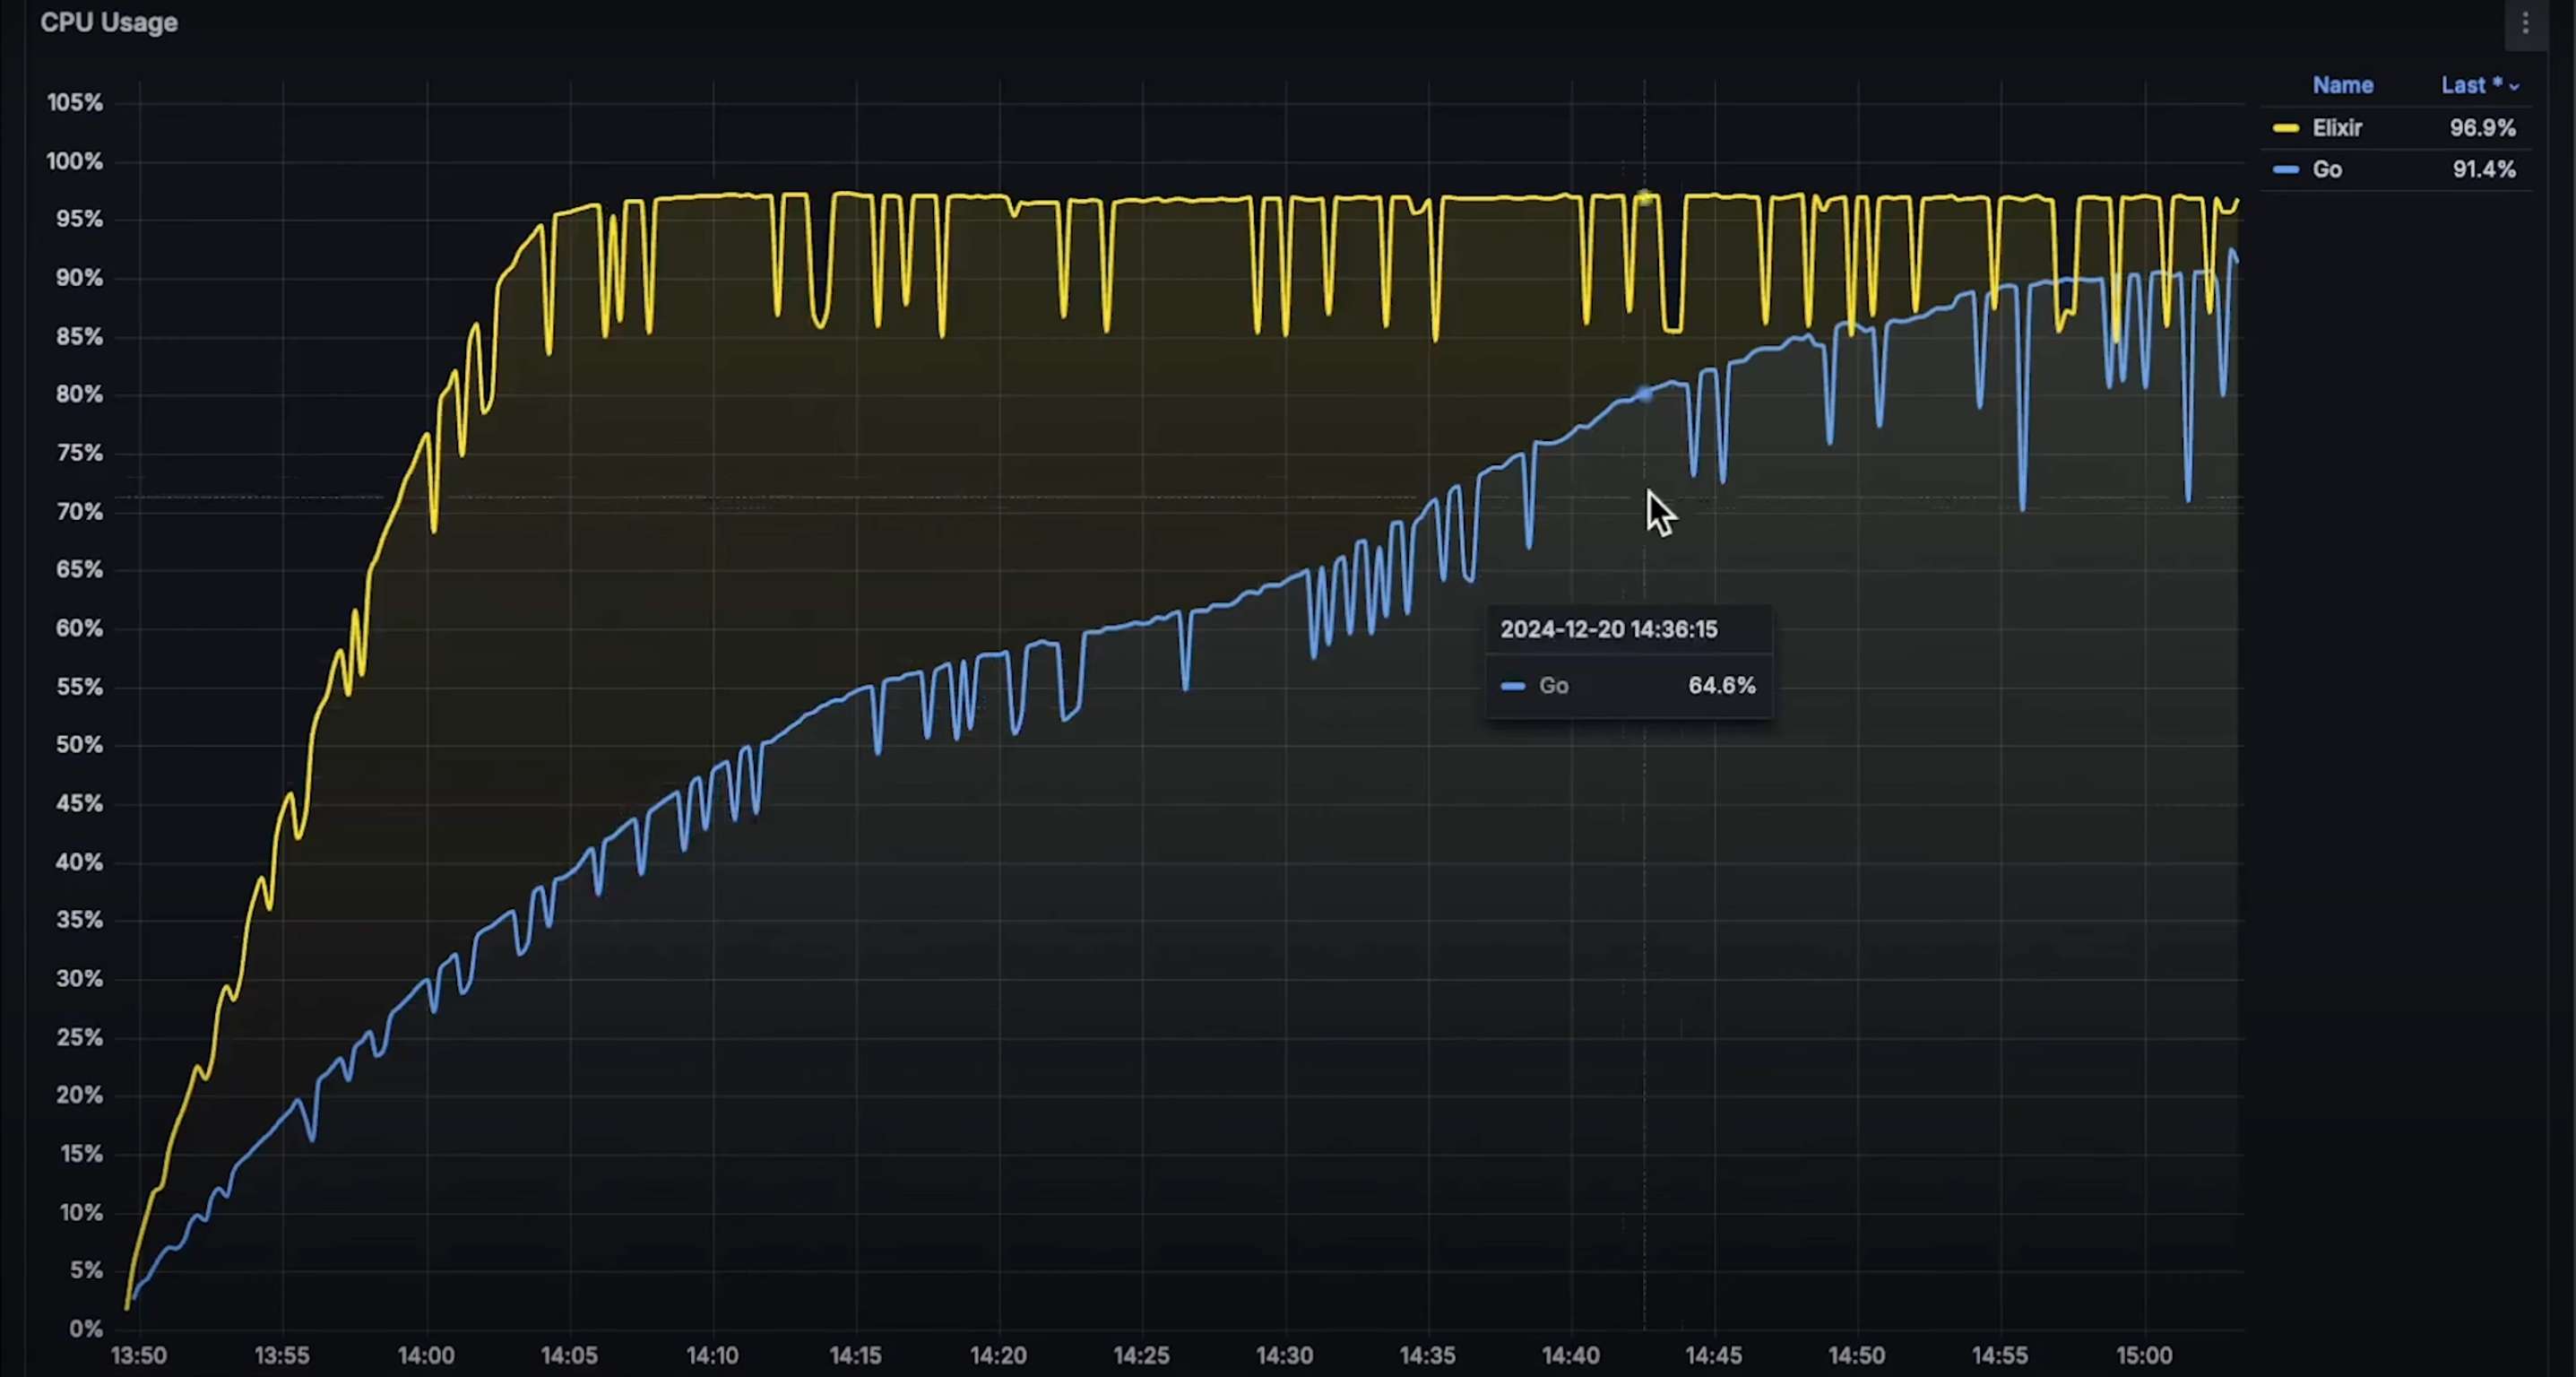This screenshot has height=1377, width=2576.
Task: Open the panel's three-dot menu
Action: pyautogui.click(x=2525, y=23)
